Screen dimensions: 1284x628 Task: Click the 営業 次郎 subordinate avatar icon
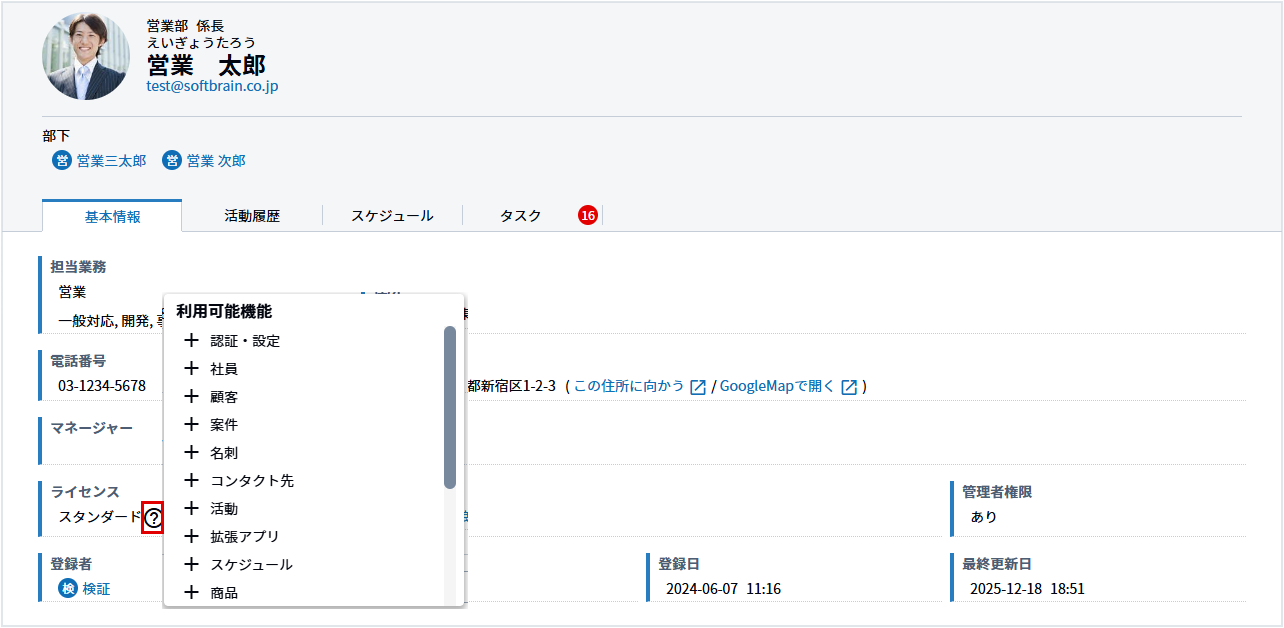tap(172, 161)
